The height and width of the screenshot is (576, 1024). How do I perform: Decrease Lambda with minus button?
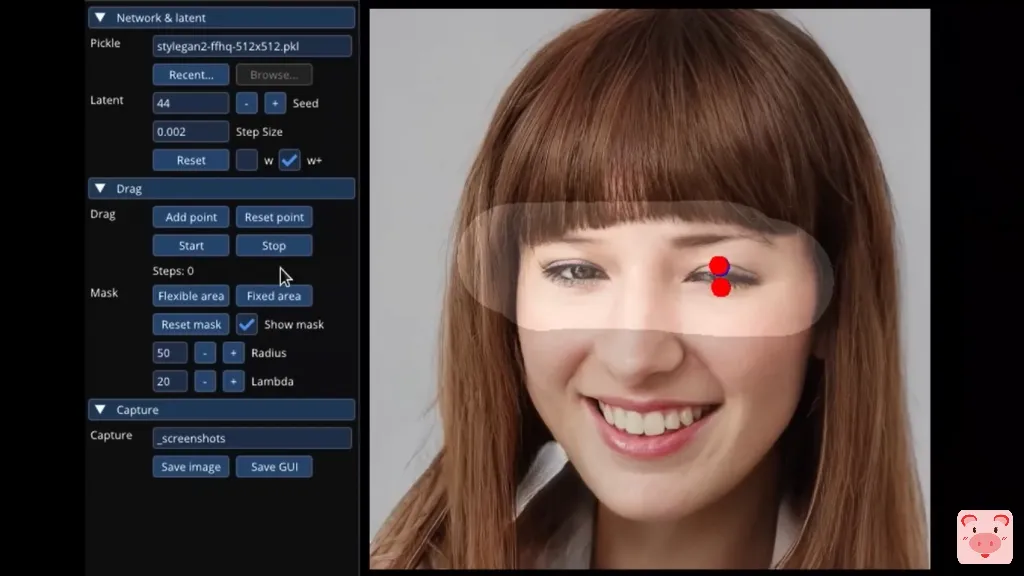204,381
